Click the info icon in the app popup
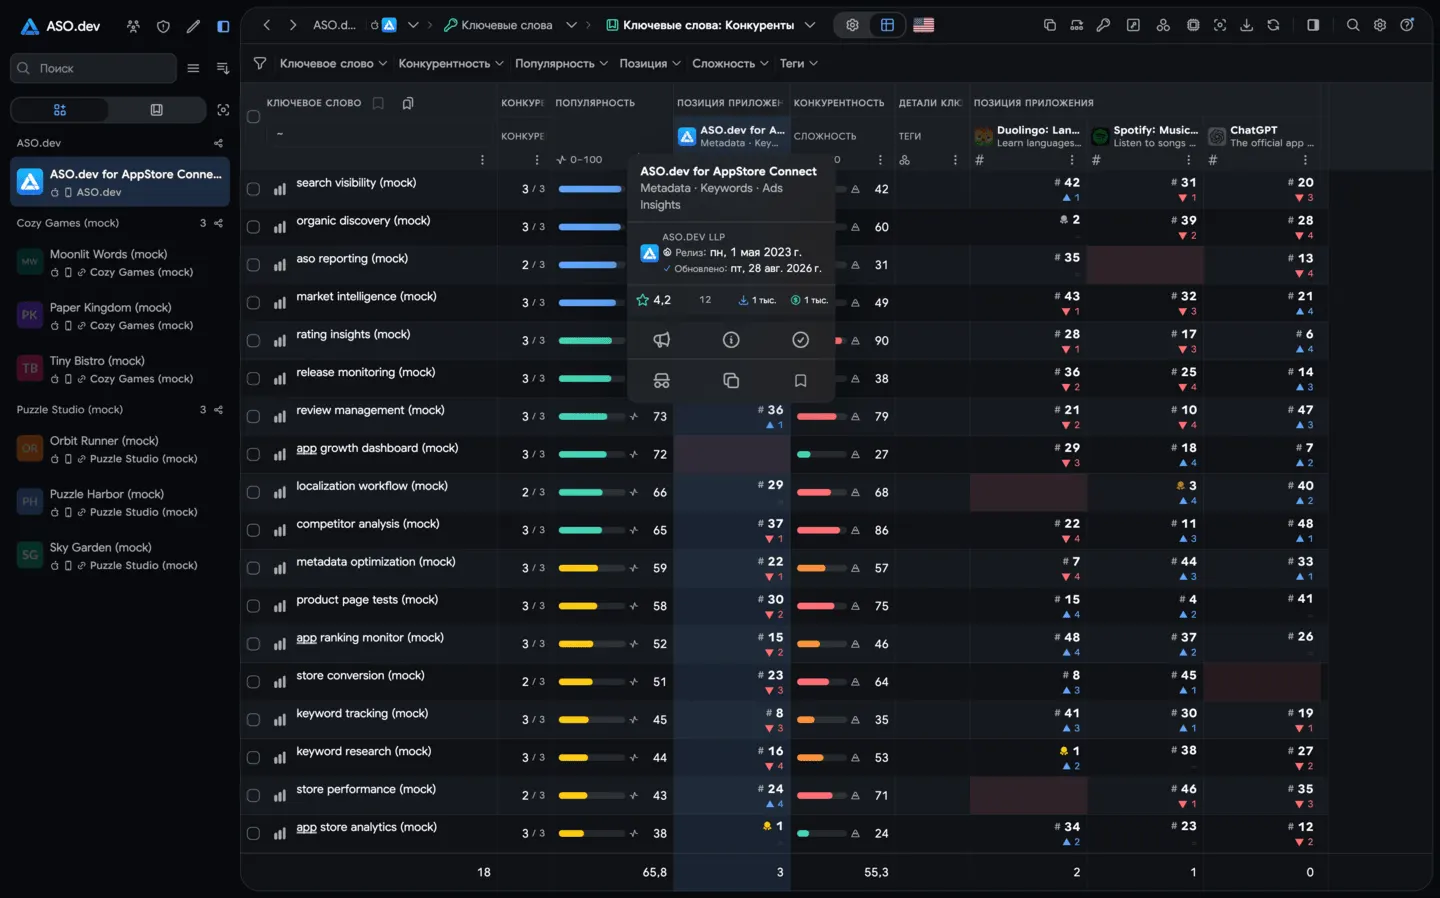 [x=731, y=340]
